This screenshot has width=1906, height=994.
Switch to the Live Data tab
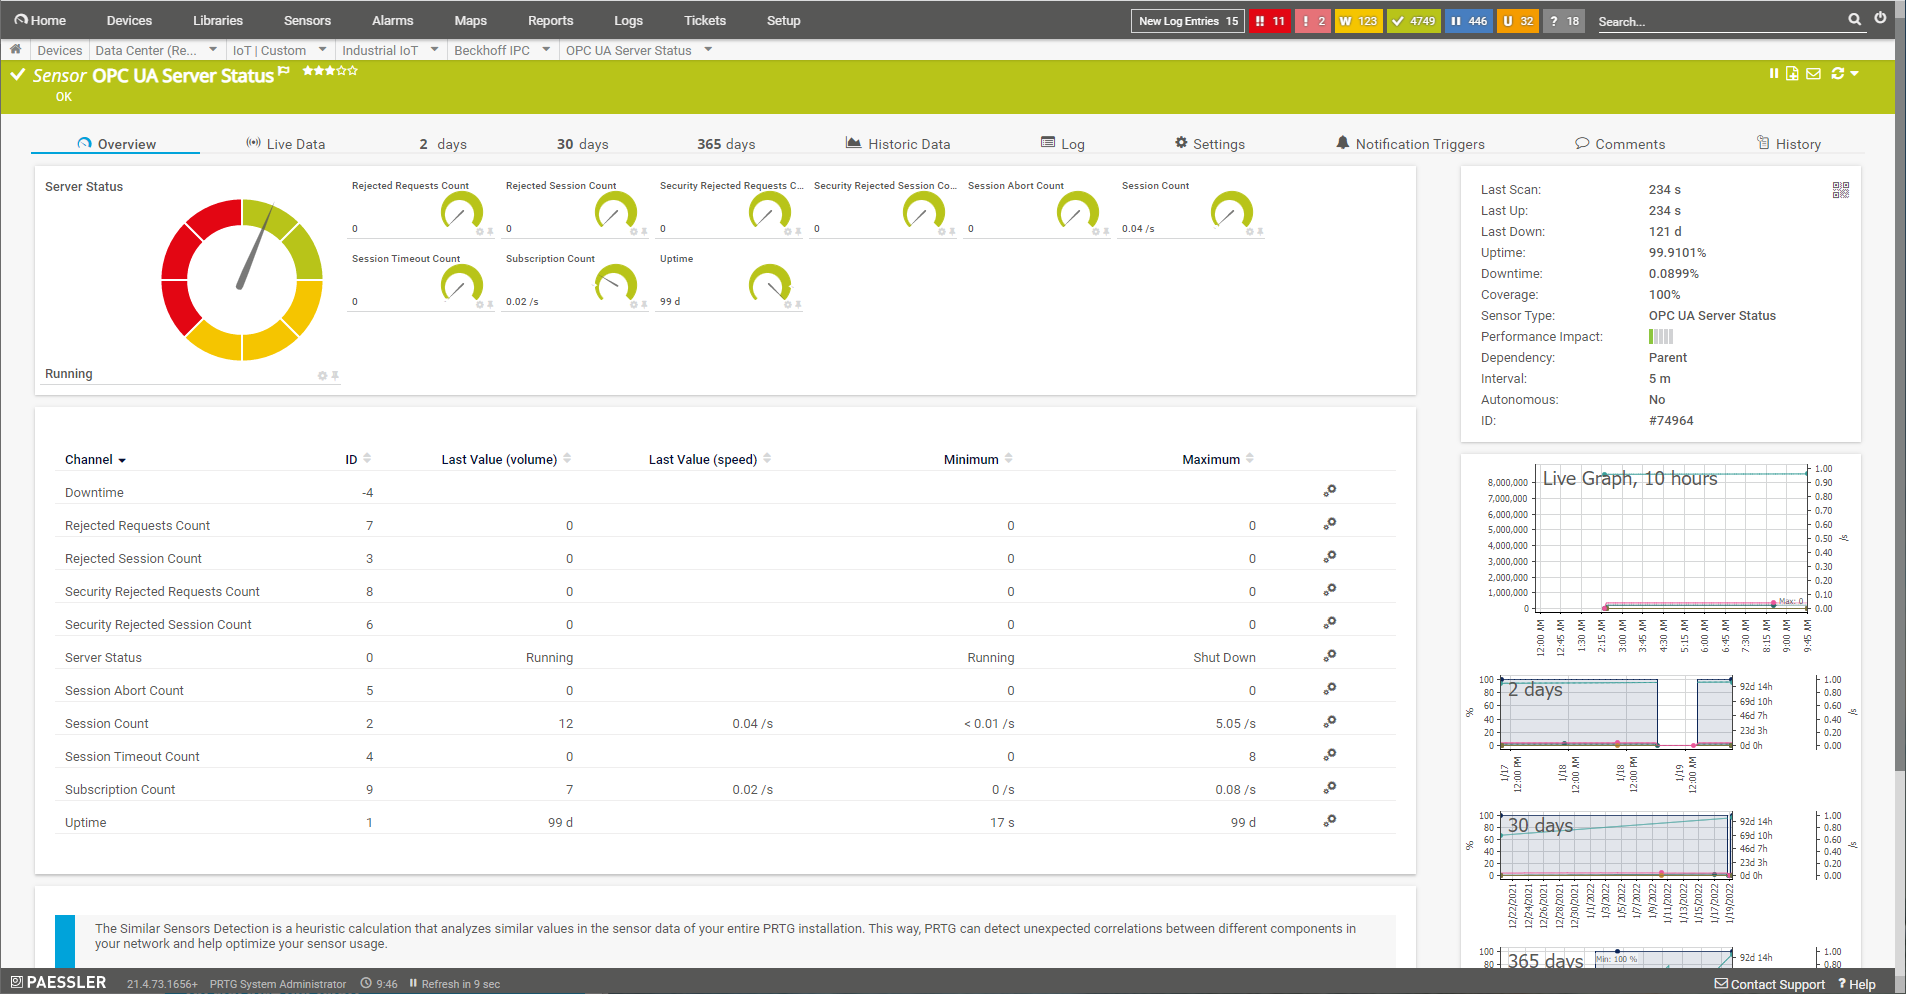[285, 144]
